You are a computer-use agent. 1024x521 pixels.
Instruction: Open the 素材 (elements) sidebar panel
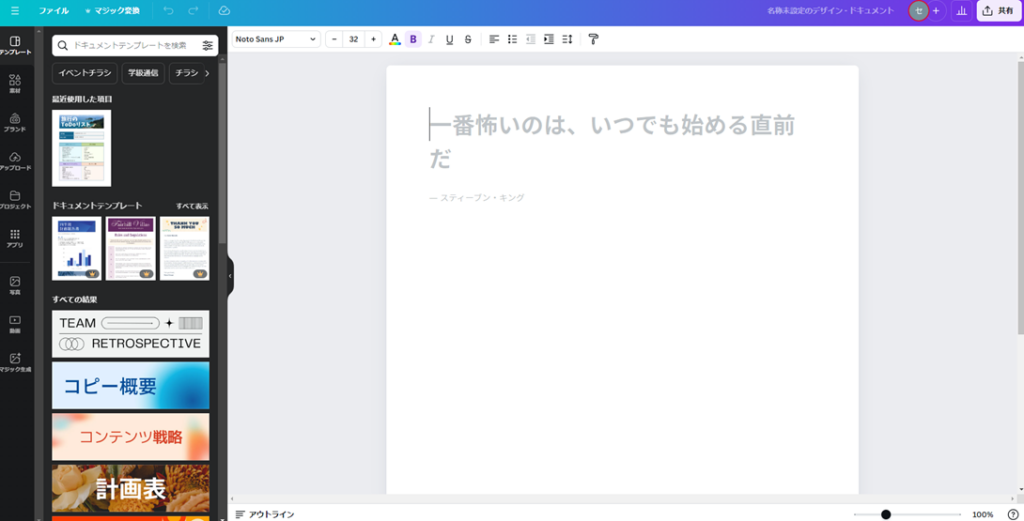click(x=15, y=83)
